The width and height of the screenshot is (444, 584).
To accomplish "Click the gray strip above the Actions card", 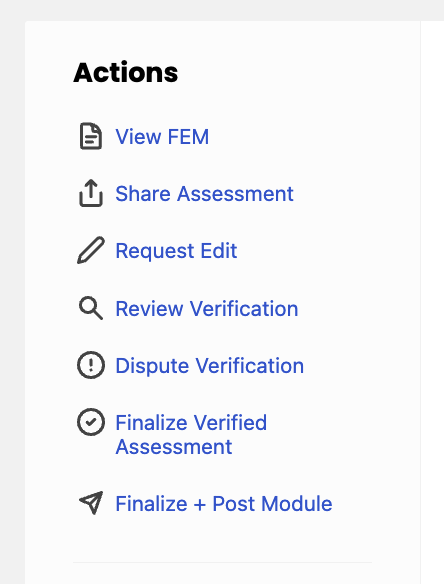I will click(222, 10).
